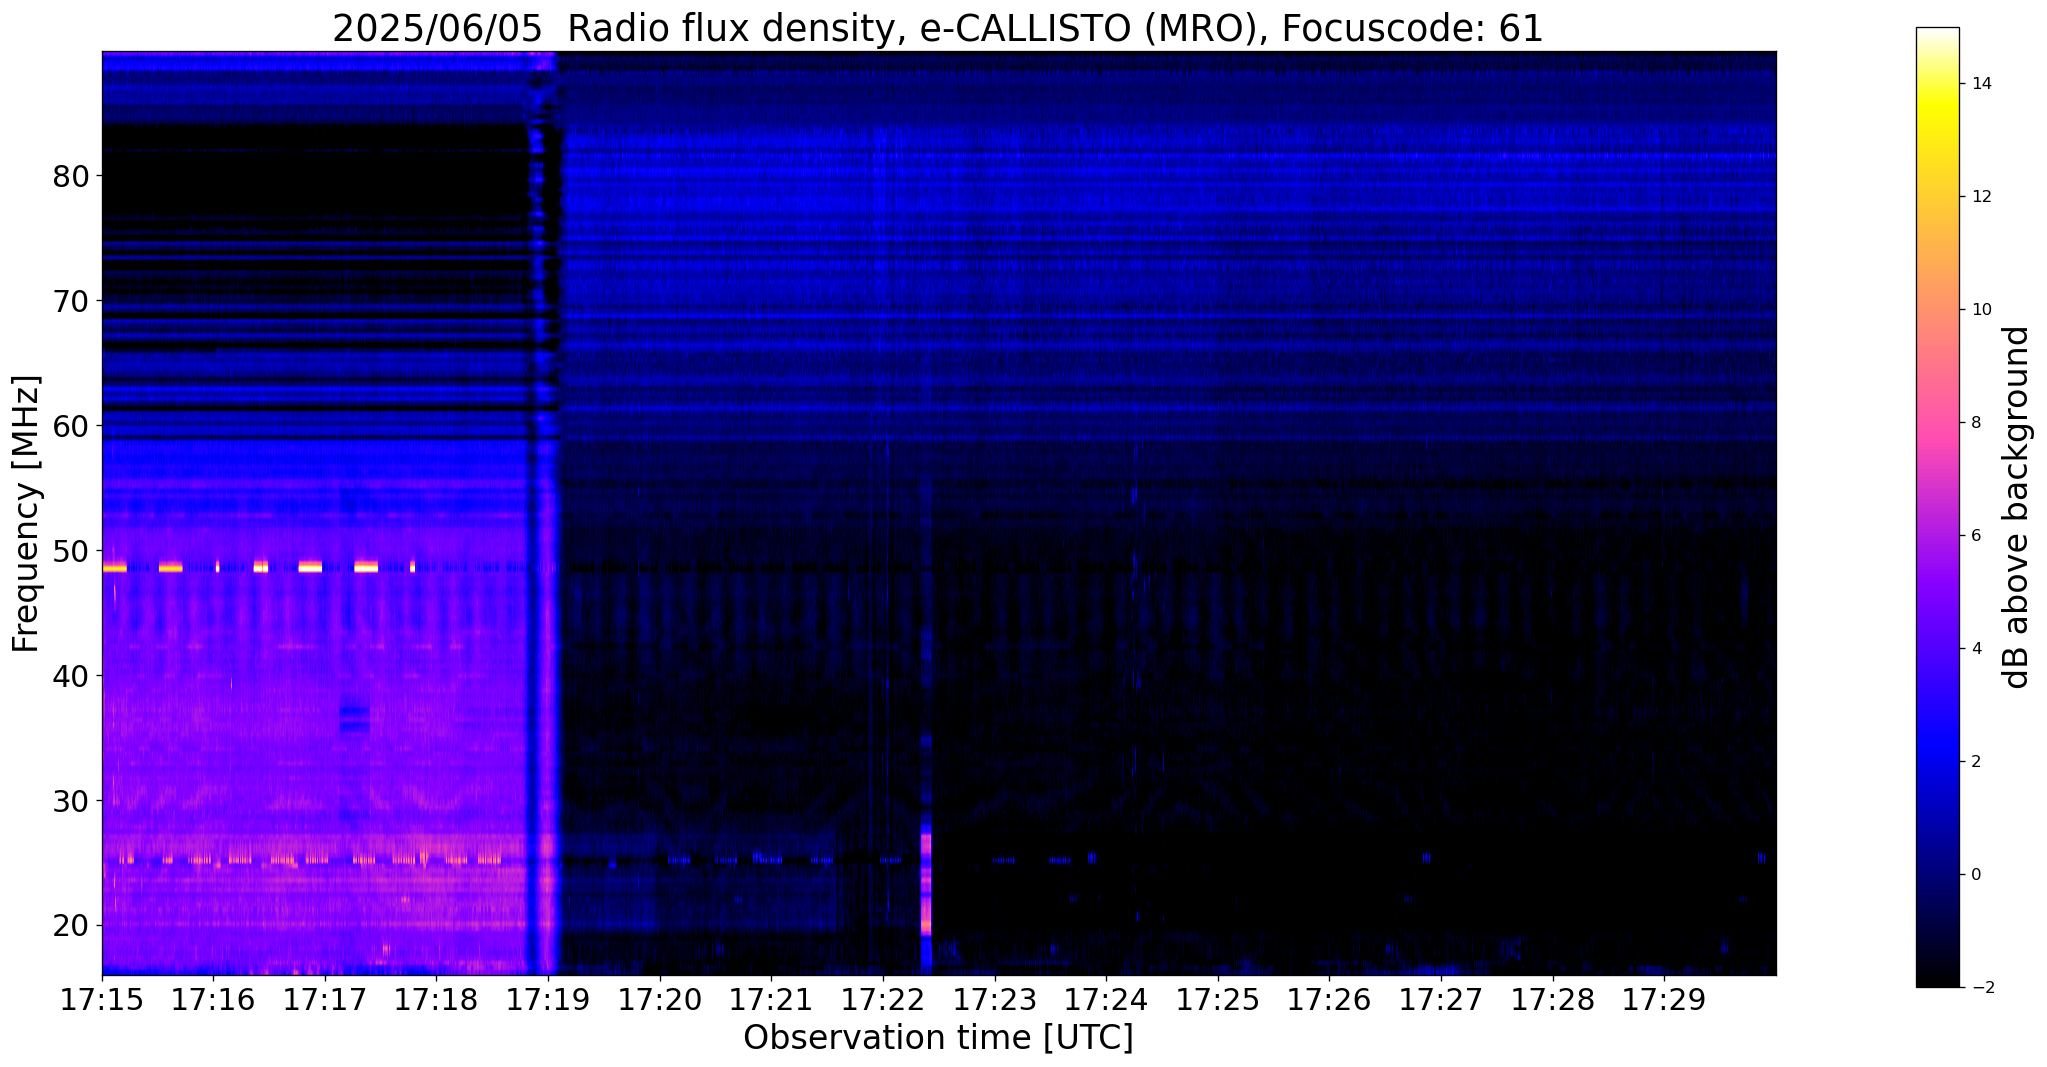2047x1067 pixels.
Task: Click the 20 MHz frequency tick label
Action: pos(71,926)
